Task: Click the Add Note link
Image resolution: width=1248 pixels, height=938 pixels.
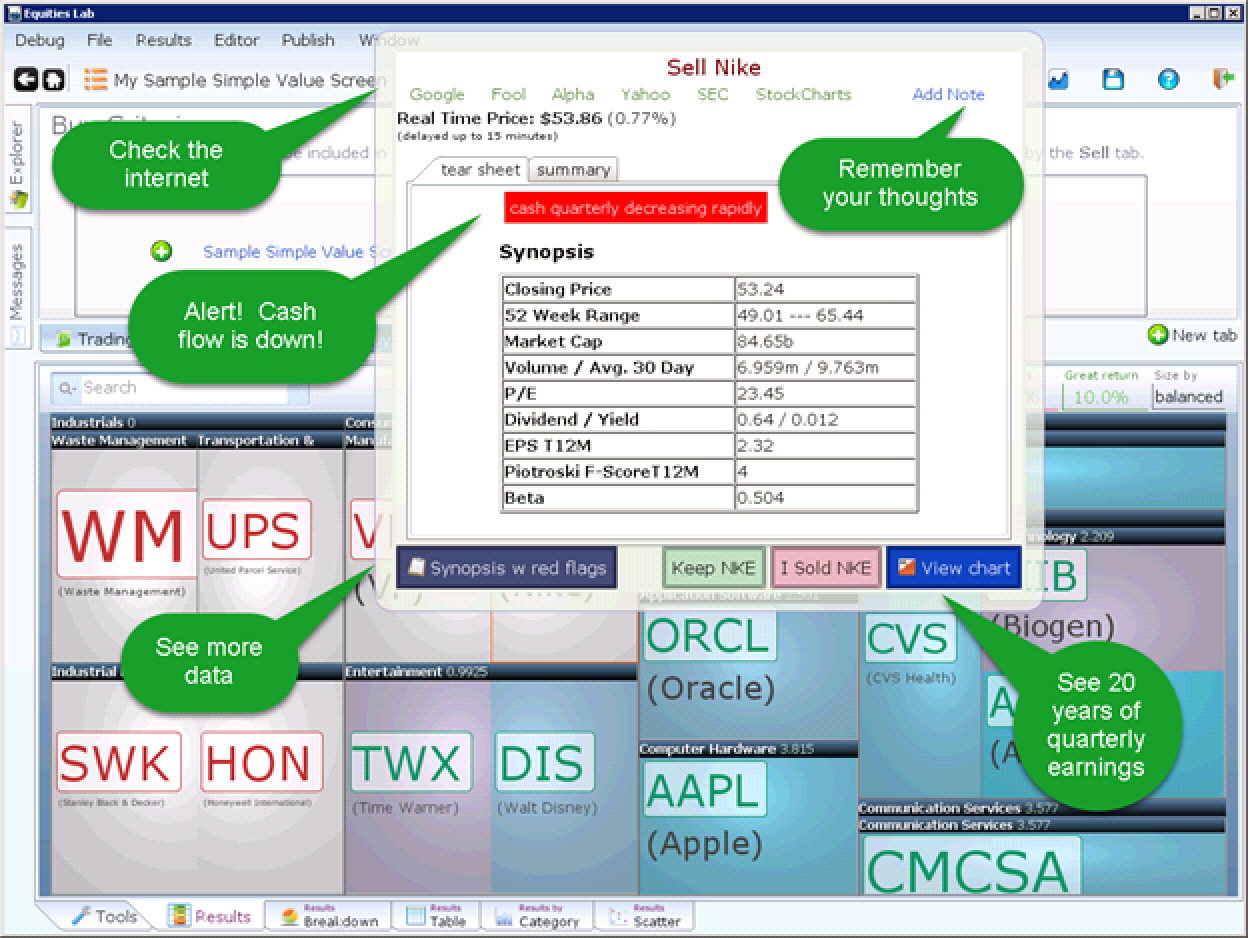Action: pyautogui.click(x=948, y=94)
